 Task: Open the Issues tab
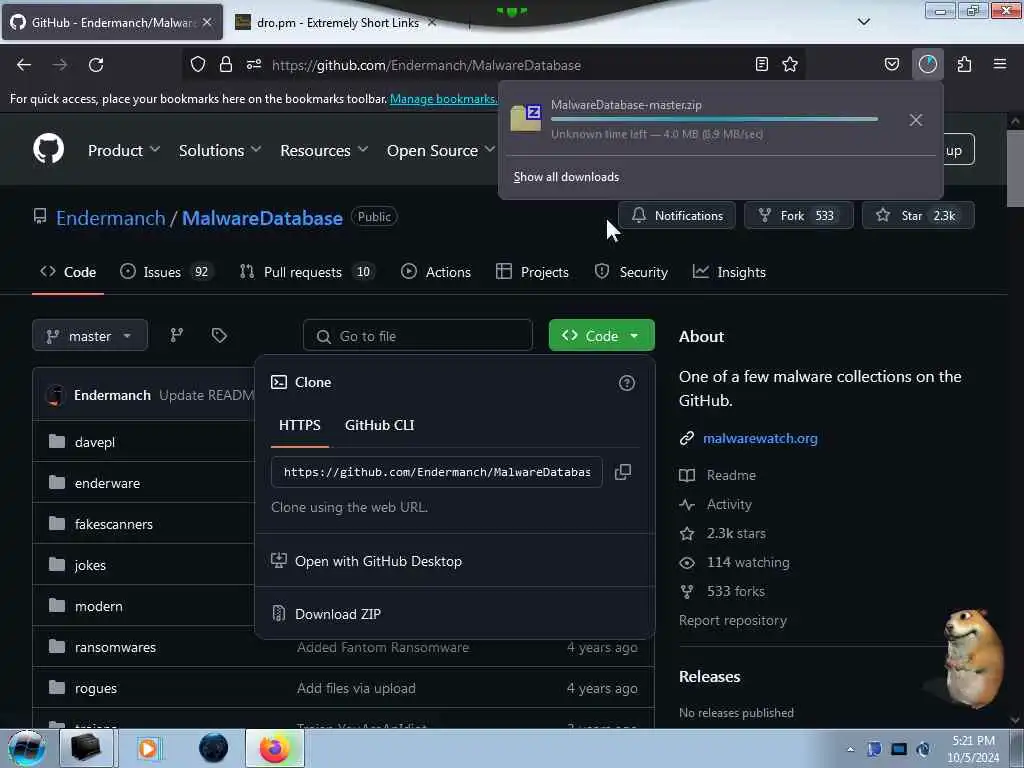167,272
